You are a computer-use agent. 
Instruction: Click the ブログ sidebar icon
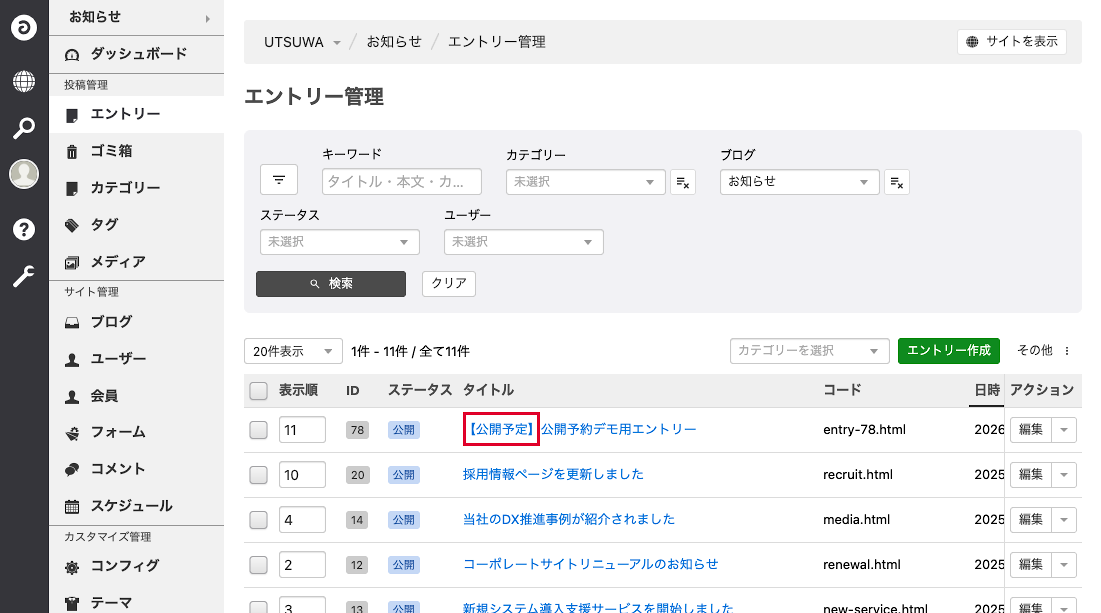coord(72,322)
